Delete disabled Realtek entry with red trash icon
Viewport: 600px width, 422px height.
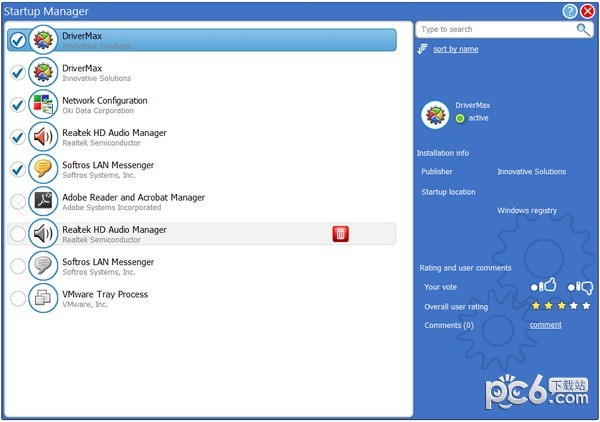pyautogui.click(x=340, y=234)
